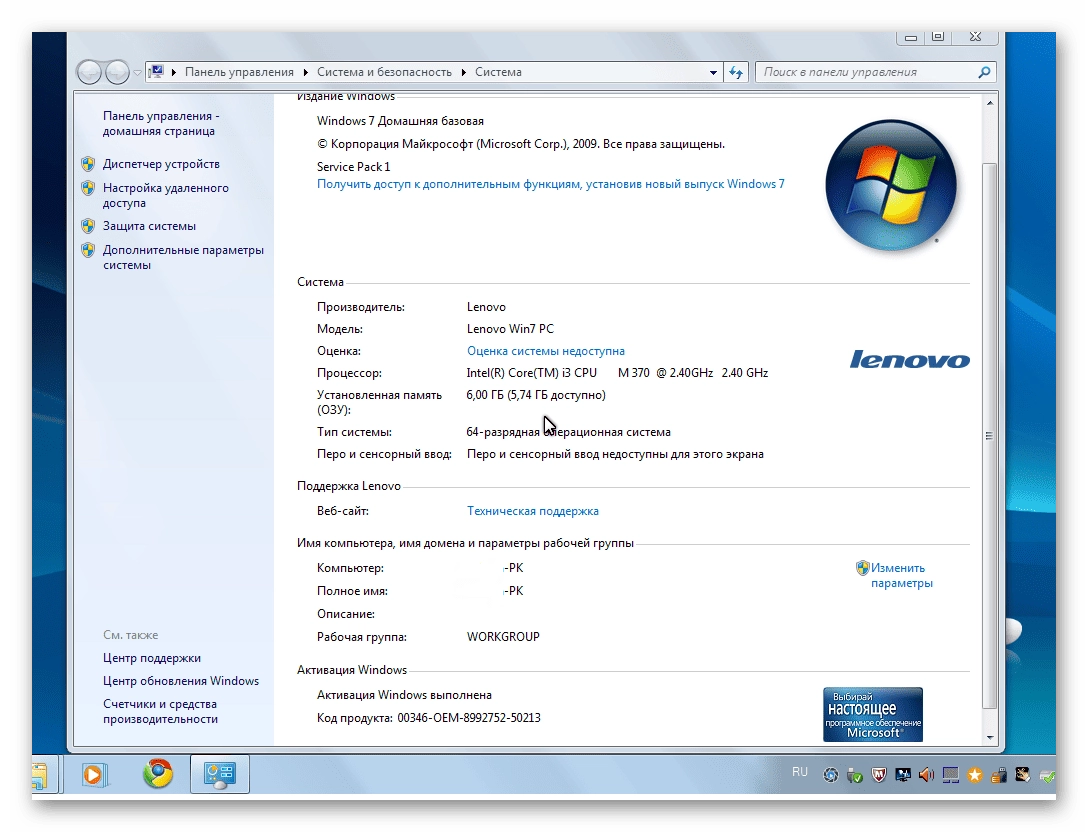Viewport: 1088px width, 832px height.
Task: Click the USB lock tray icon
Action: pyautogui.click(x=999, y=775)
